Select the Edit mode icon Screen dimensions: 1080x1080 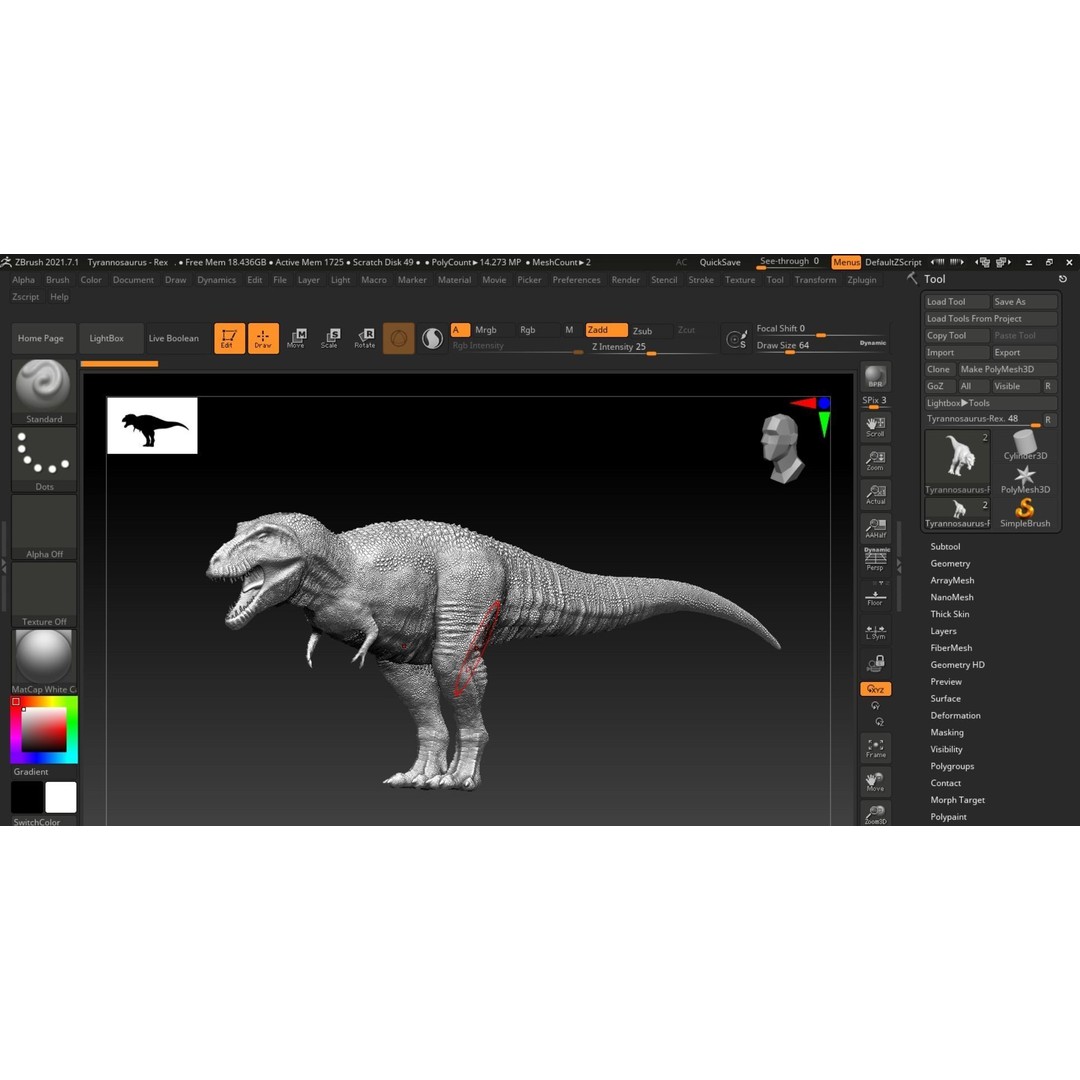pyautogui.click(x=229, y=338)
